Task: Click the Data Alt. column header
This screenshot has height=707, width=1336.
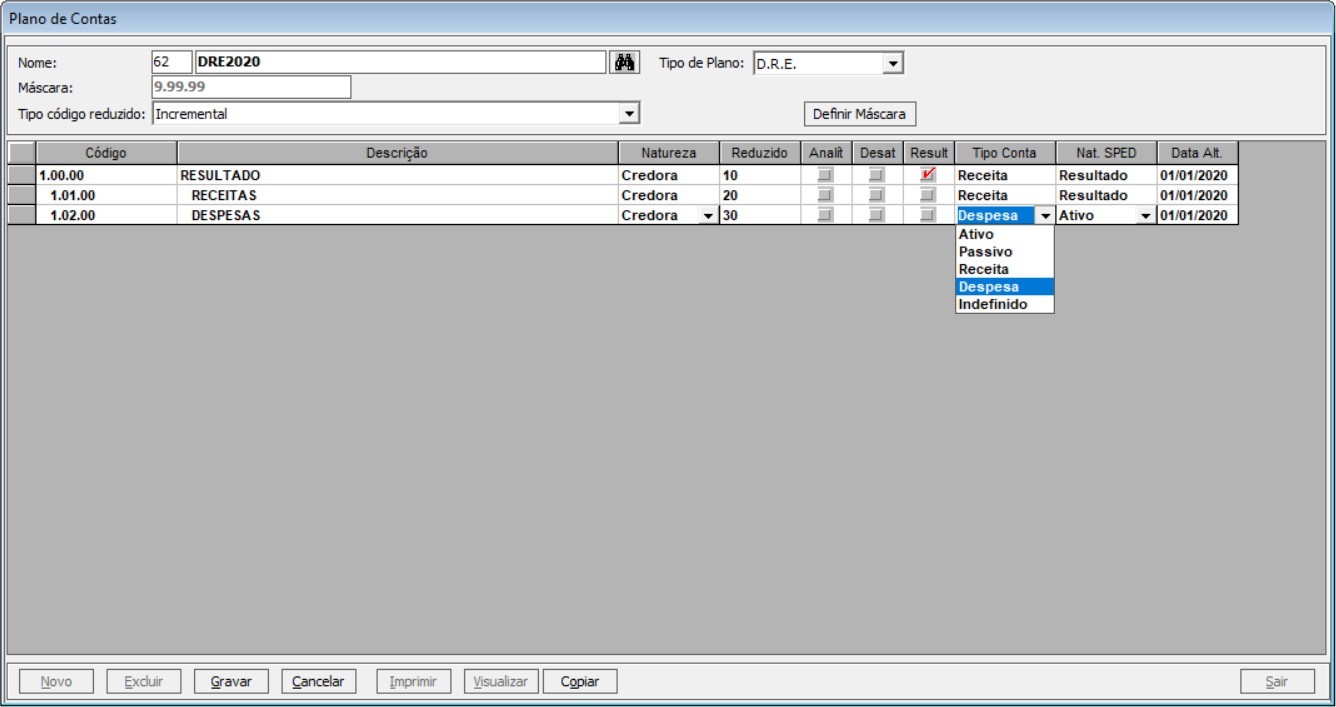Action: click(1197, 153)
